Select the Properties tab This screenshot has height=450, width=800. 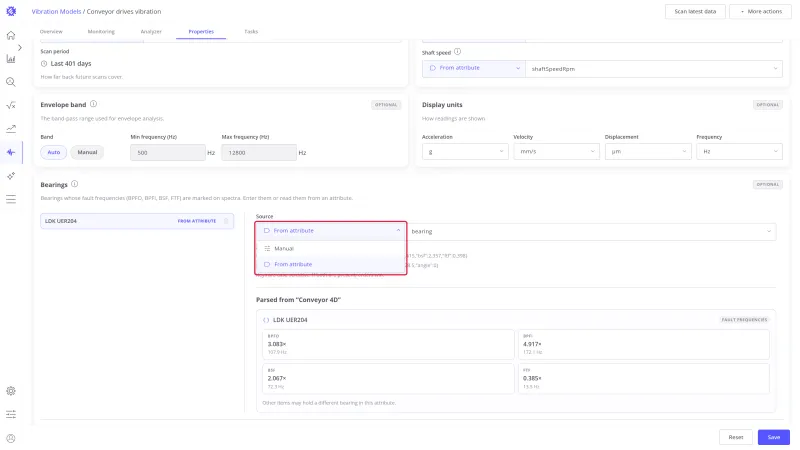pyautogui.click(x=201, y=32)
